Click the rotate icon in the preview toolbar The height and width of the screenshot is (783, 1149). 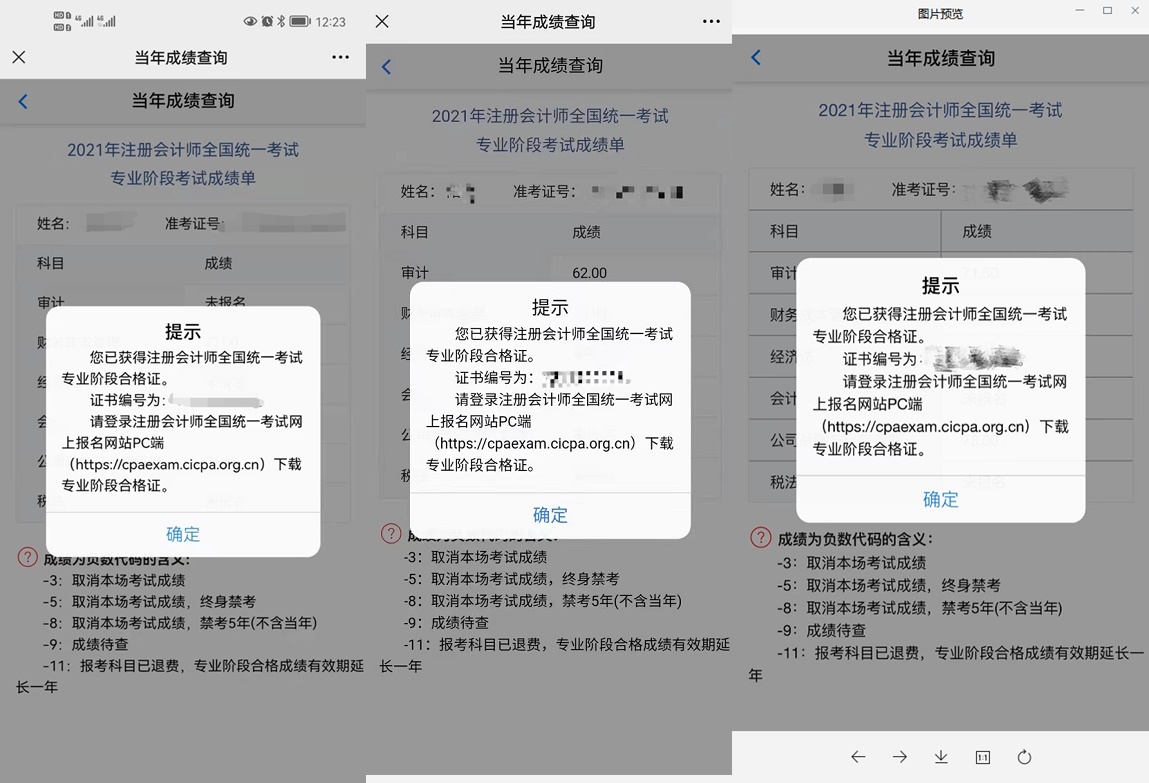click(1024, 757)
